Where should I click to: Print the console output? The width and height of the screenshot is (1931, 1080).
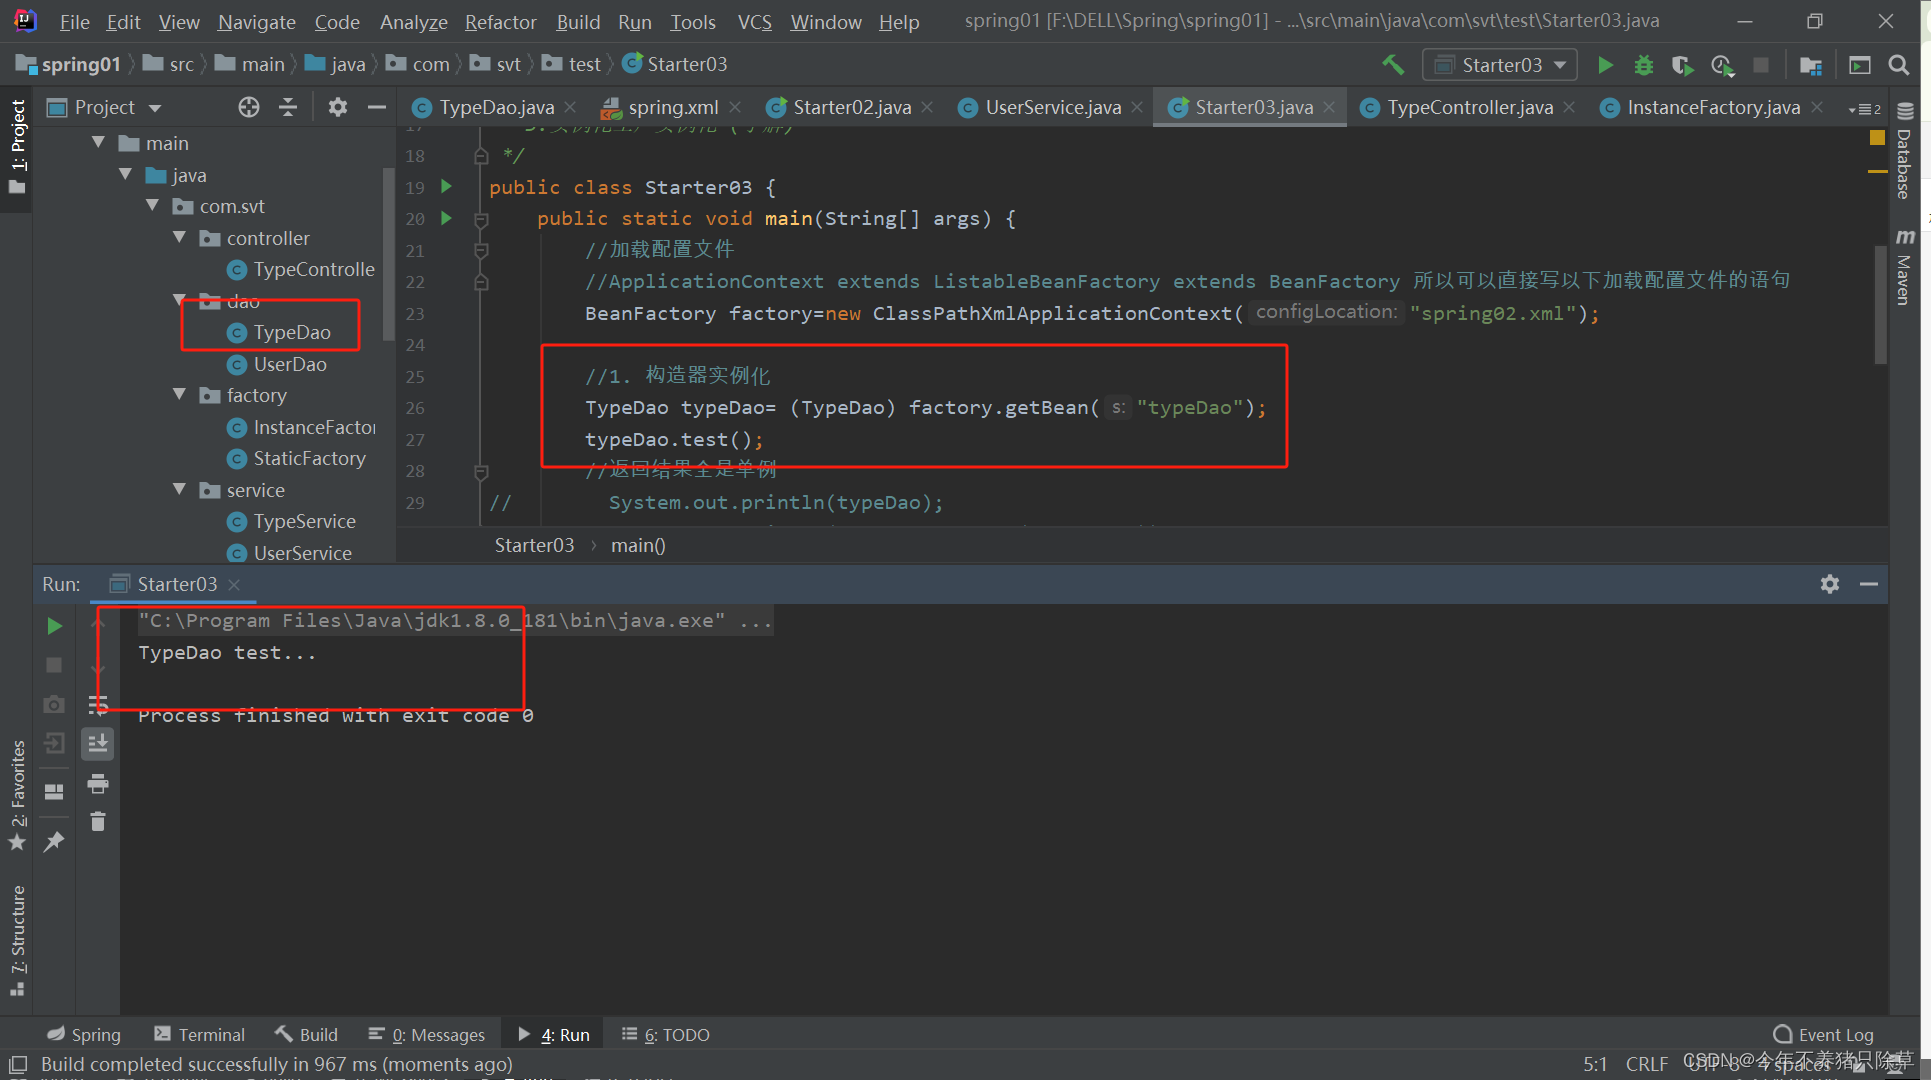click(98, 784)
